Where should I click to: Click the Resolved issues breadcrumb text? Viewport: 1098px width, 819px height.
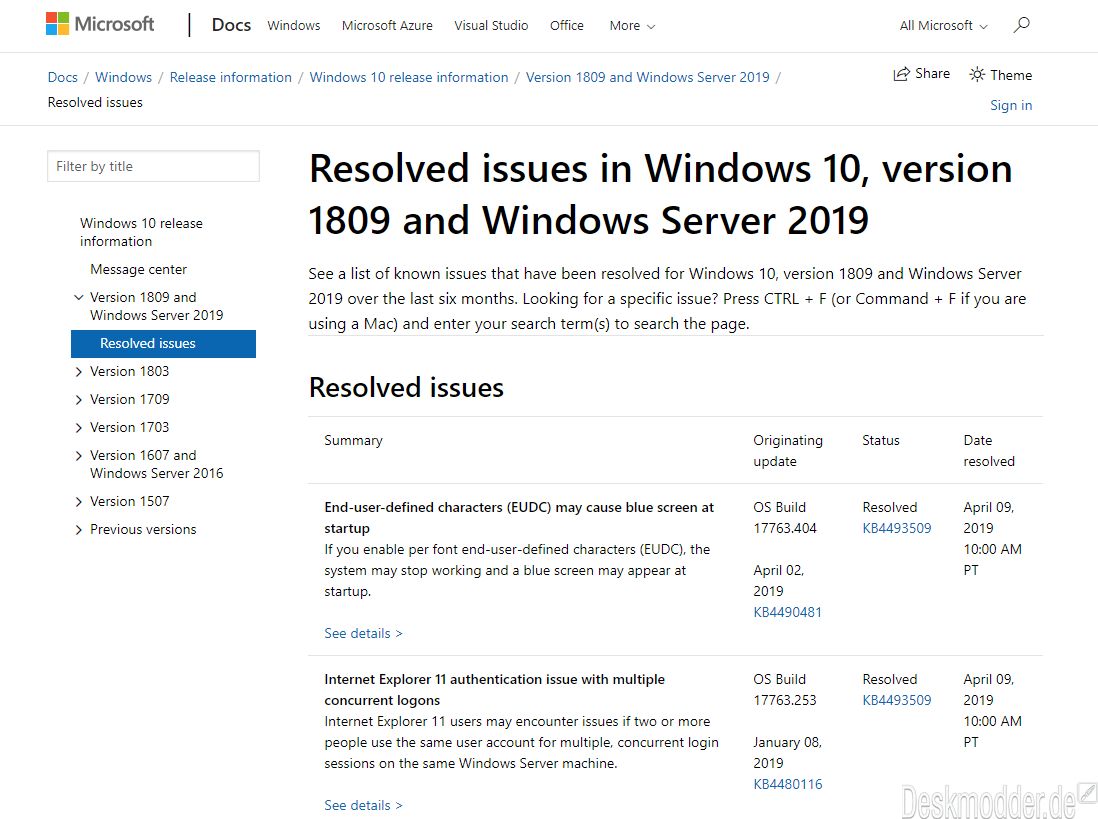95,102
